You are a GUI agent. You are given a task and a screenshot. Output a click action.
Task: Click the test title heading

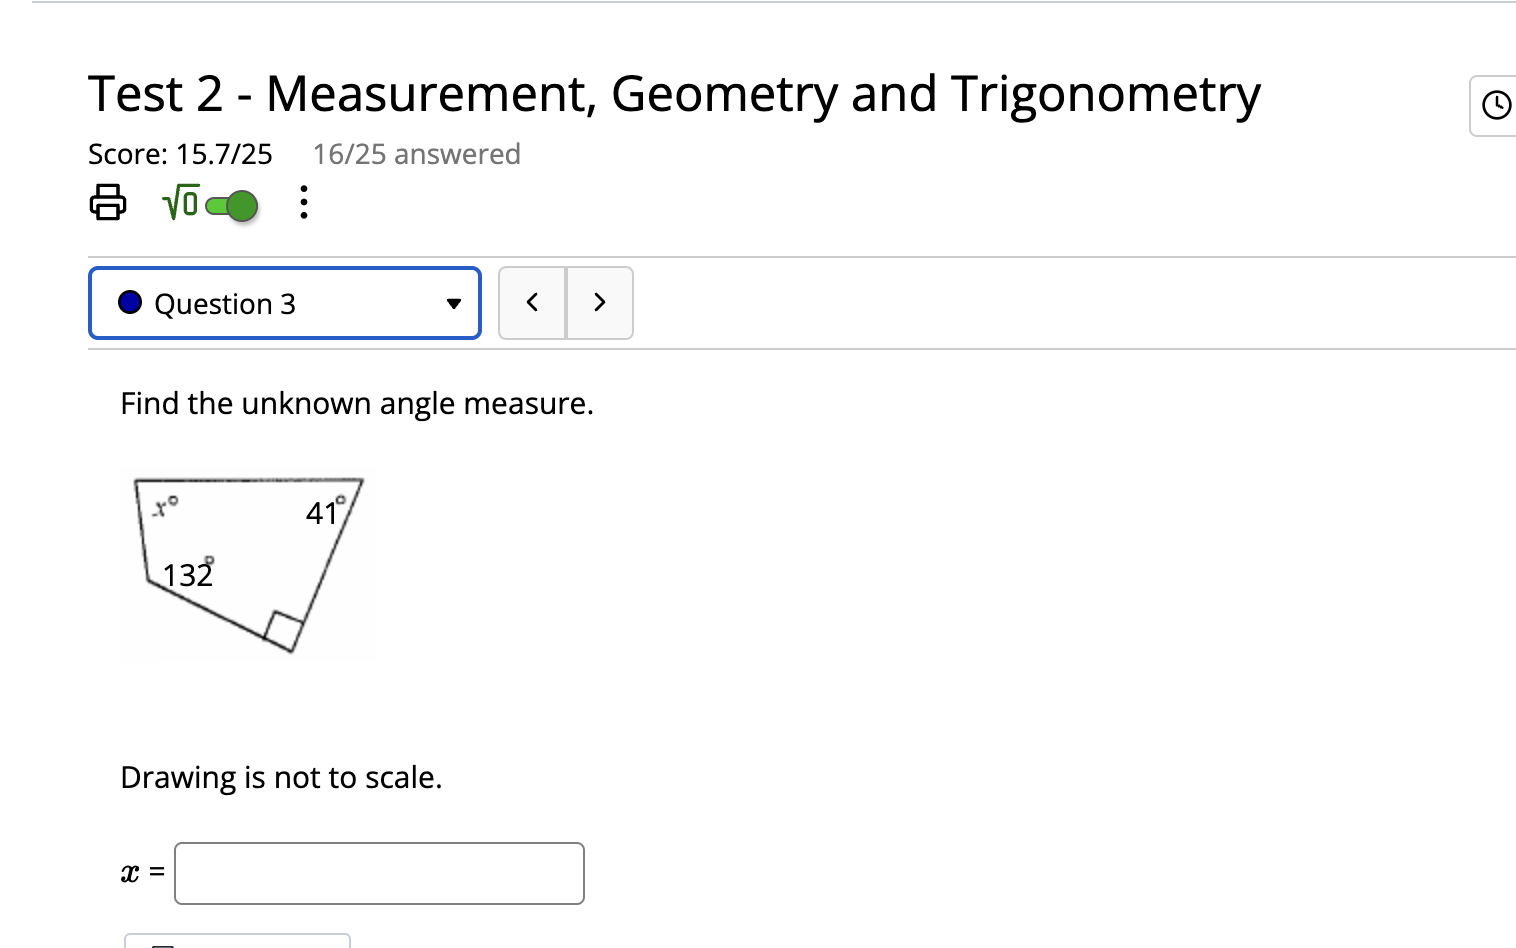(x=674, y=95)
